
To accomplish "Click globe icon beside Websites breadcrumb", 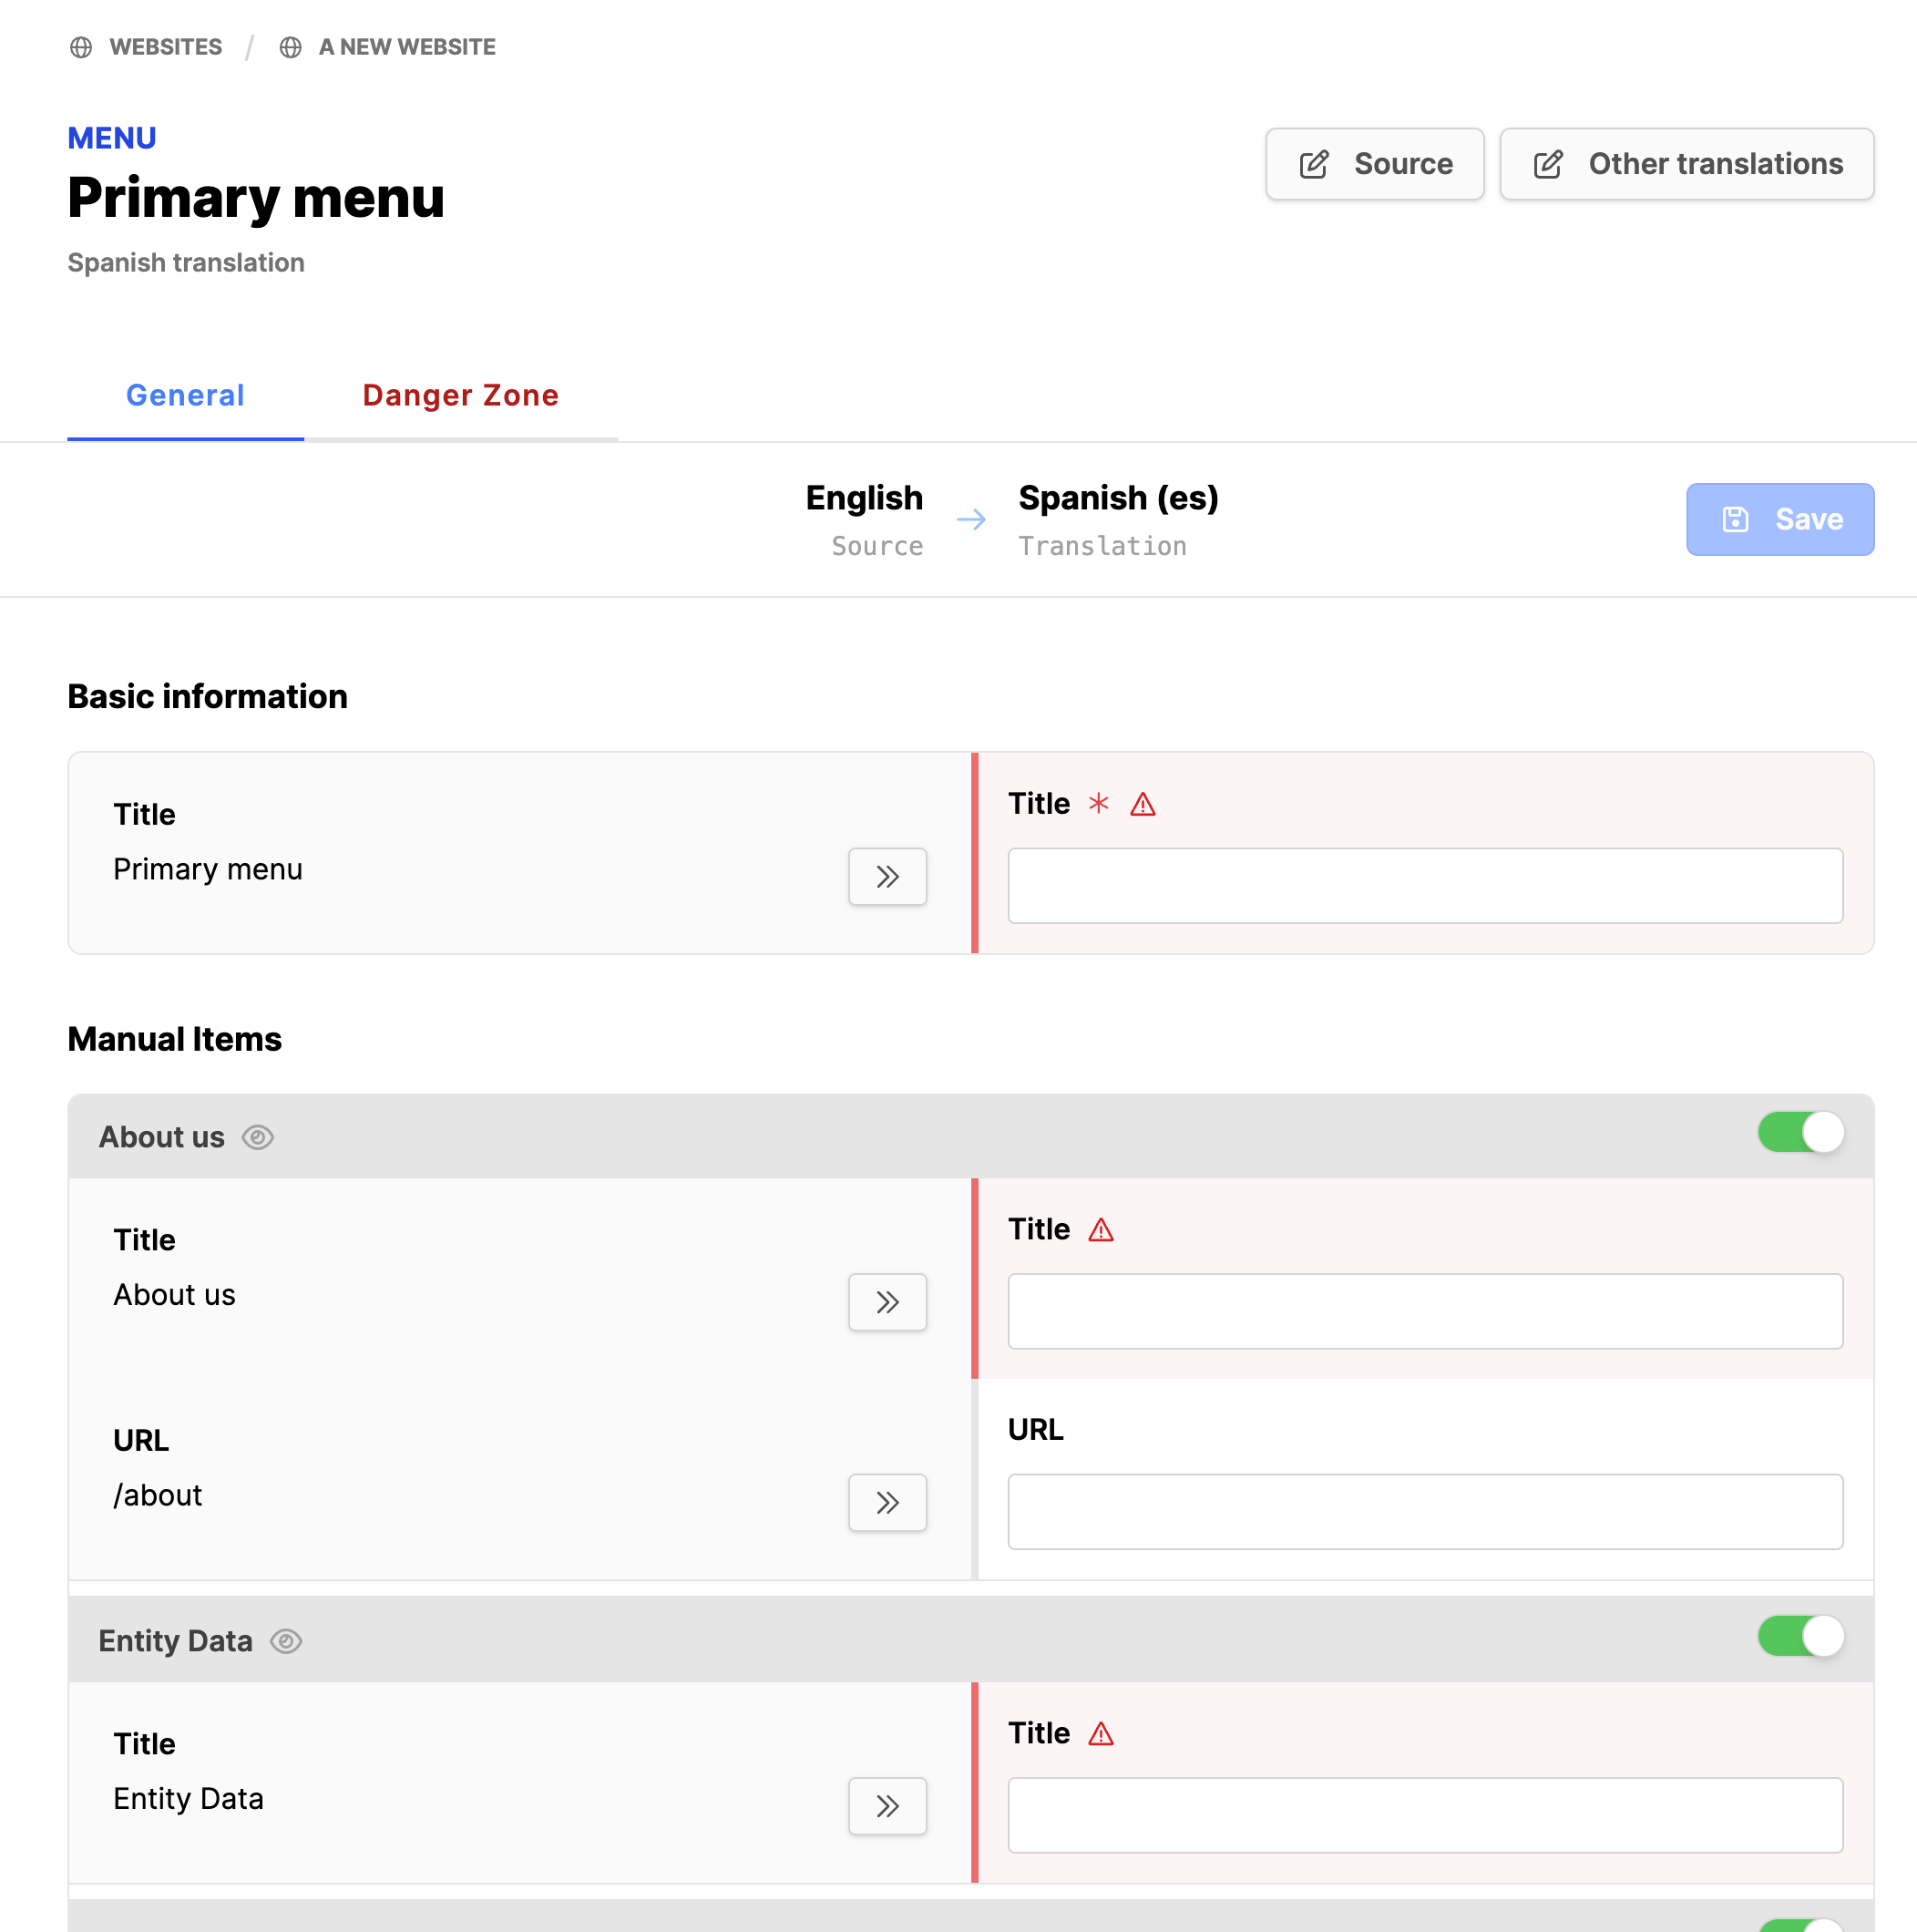I will pos(81,47).
